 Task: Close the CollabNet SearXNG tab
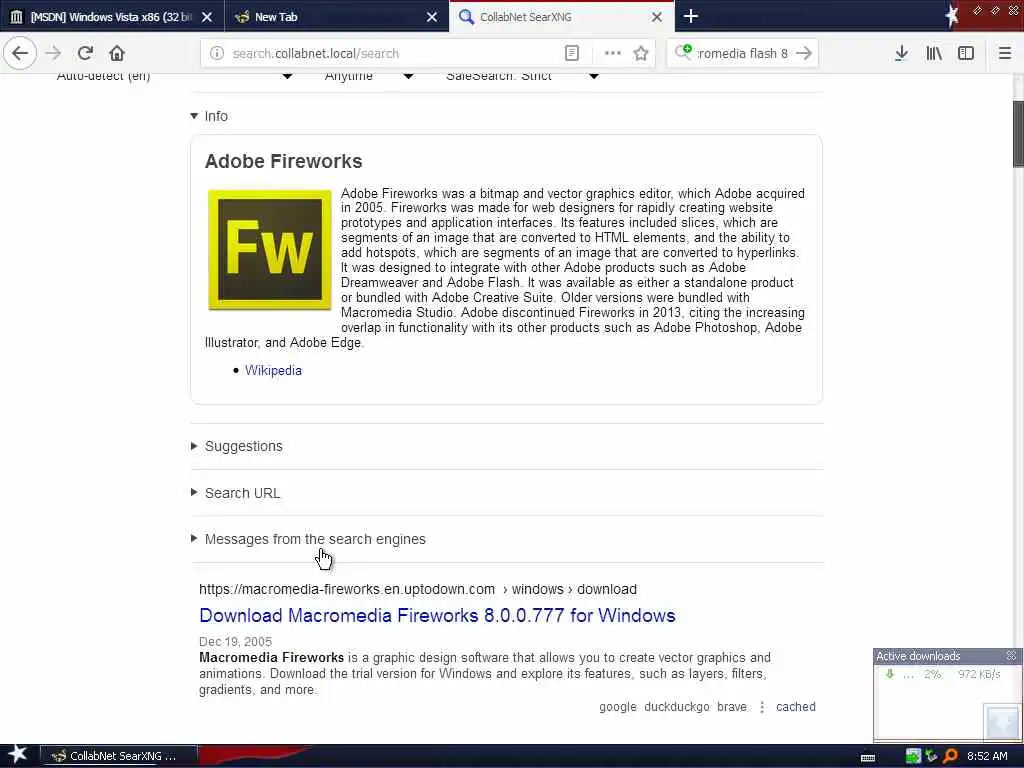pos(657,17)
